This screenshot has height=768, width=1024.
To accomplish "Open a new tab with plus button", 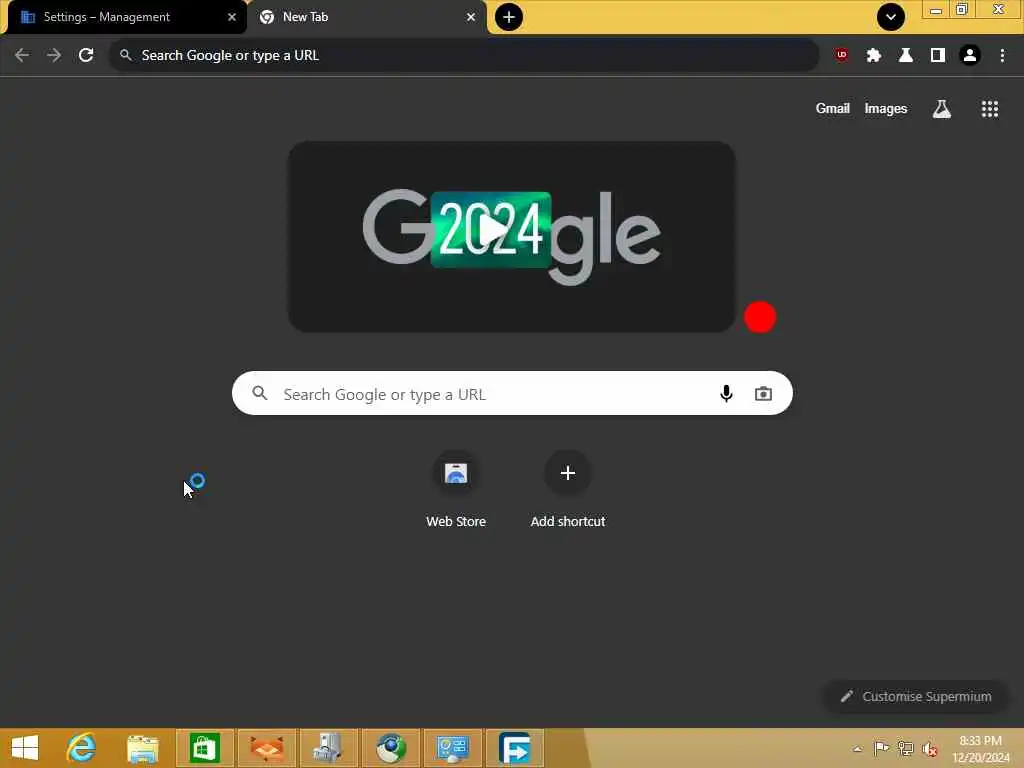I will coord(509,17).
